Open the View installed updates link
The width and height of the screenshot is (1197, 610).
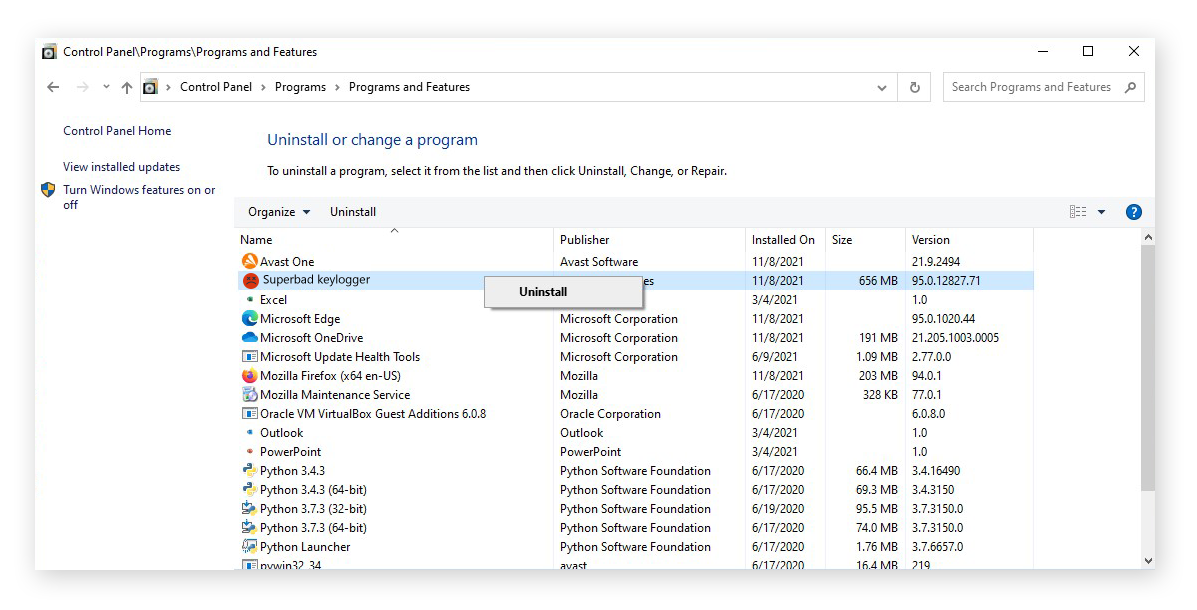pyautogui.click(x=121, y=166)
